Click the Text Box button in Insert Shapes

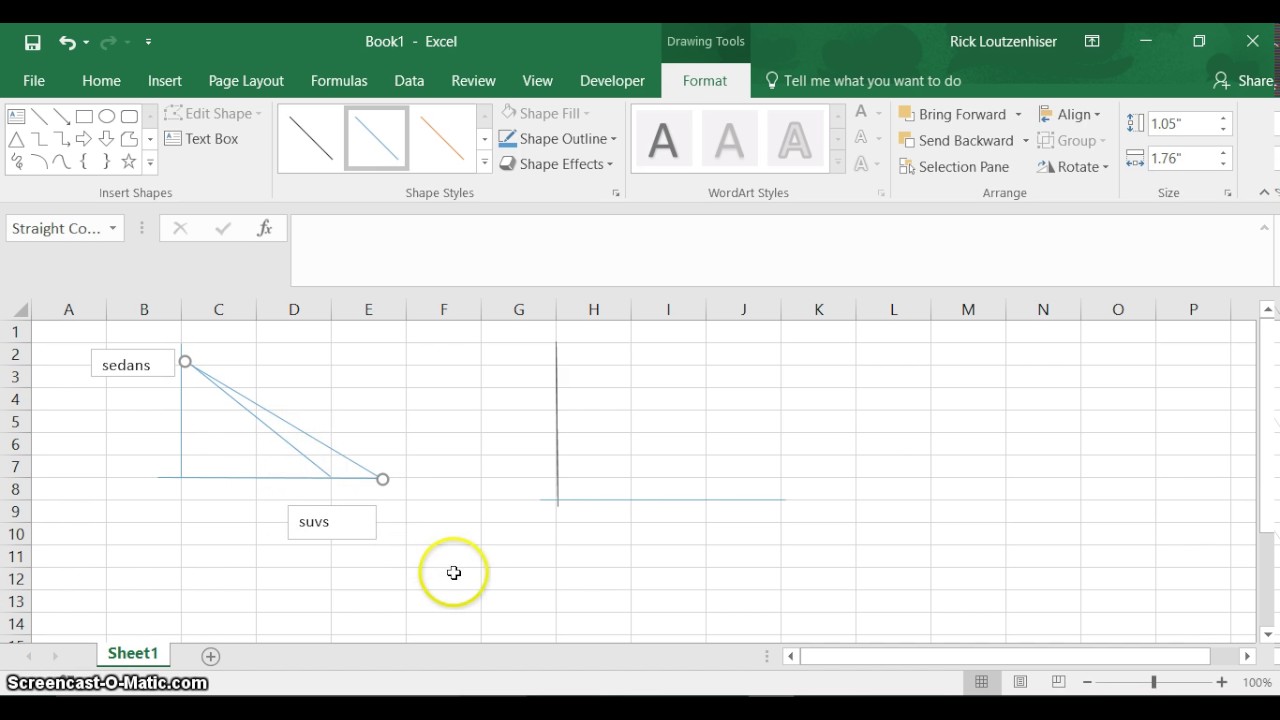201,139
